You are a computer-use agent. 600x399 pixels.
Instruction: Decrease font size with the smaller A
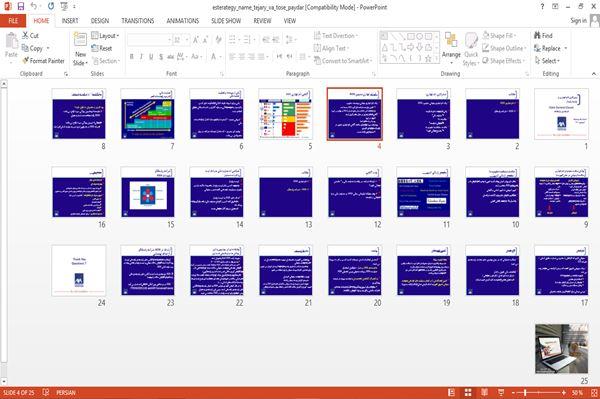(205, 40)
